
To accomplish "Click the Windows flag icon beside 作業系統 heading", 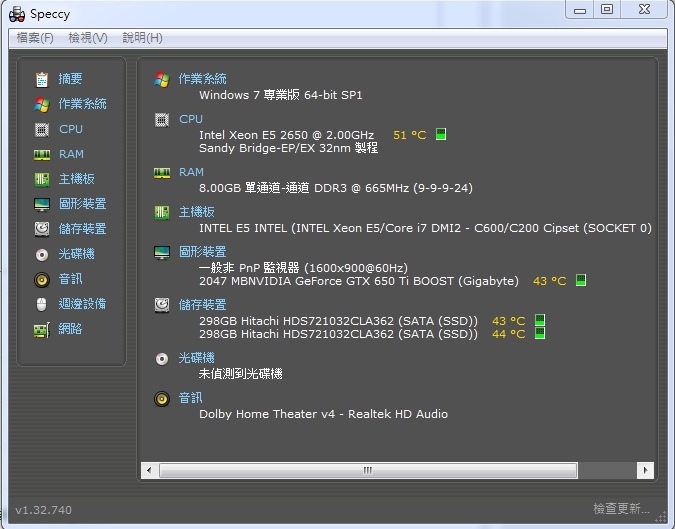I will tap(162, 80).
